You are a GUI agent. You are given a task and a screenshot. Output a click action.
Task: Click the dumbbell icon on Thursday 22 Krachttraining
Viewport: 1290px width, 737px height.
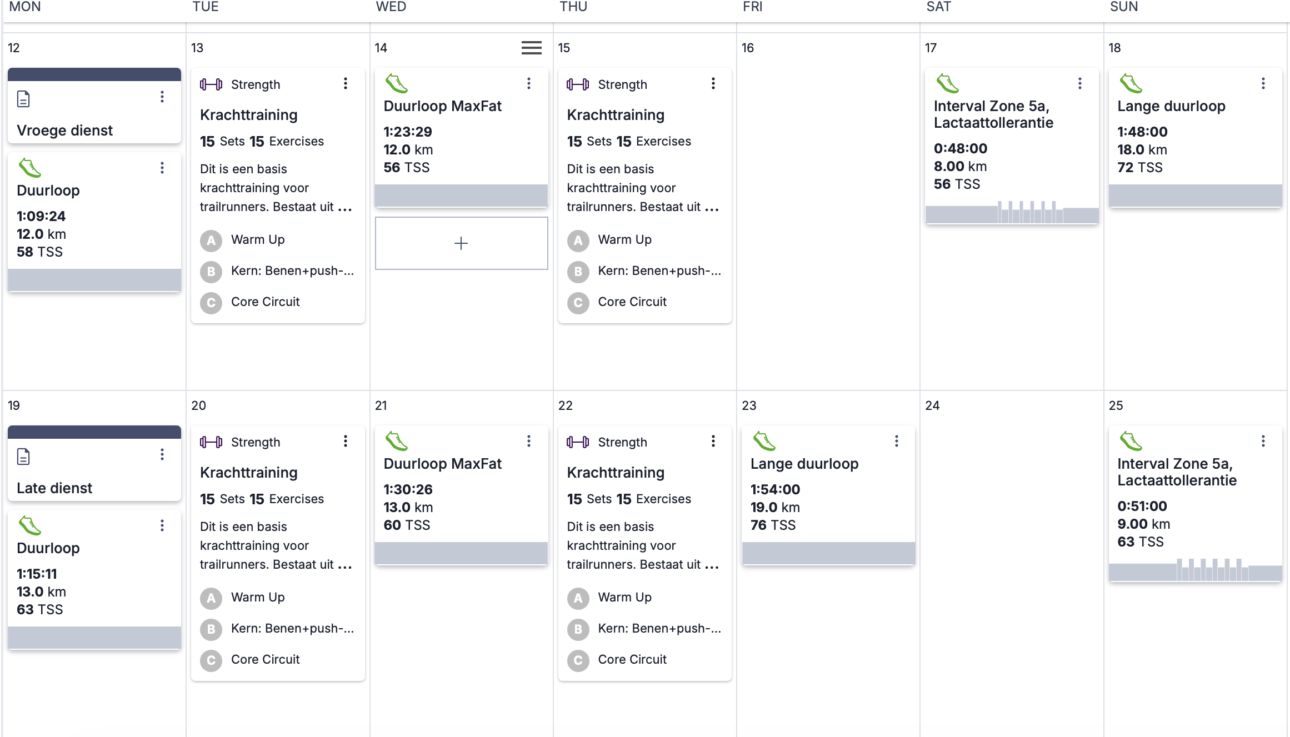[578, 441]
